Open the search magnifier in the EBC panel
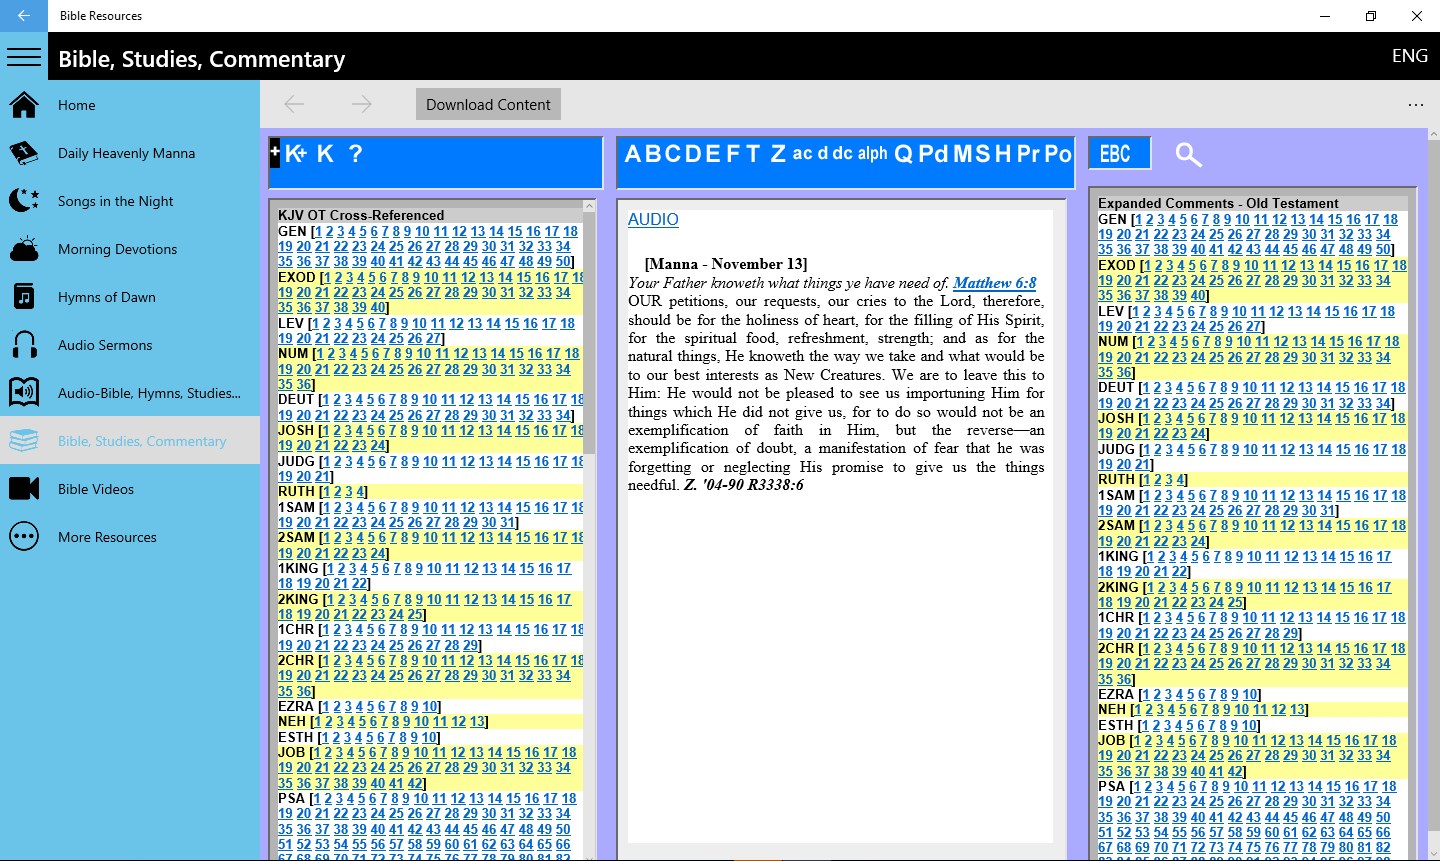The image size is (1440, 861). 1186,155
